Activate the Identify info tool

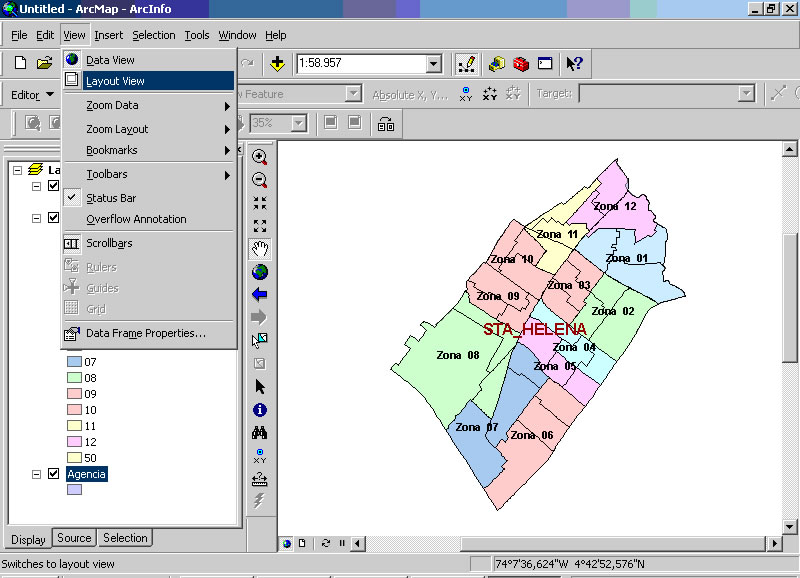point(260,410)
